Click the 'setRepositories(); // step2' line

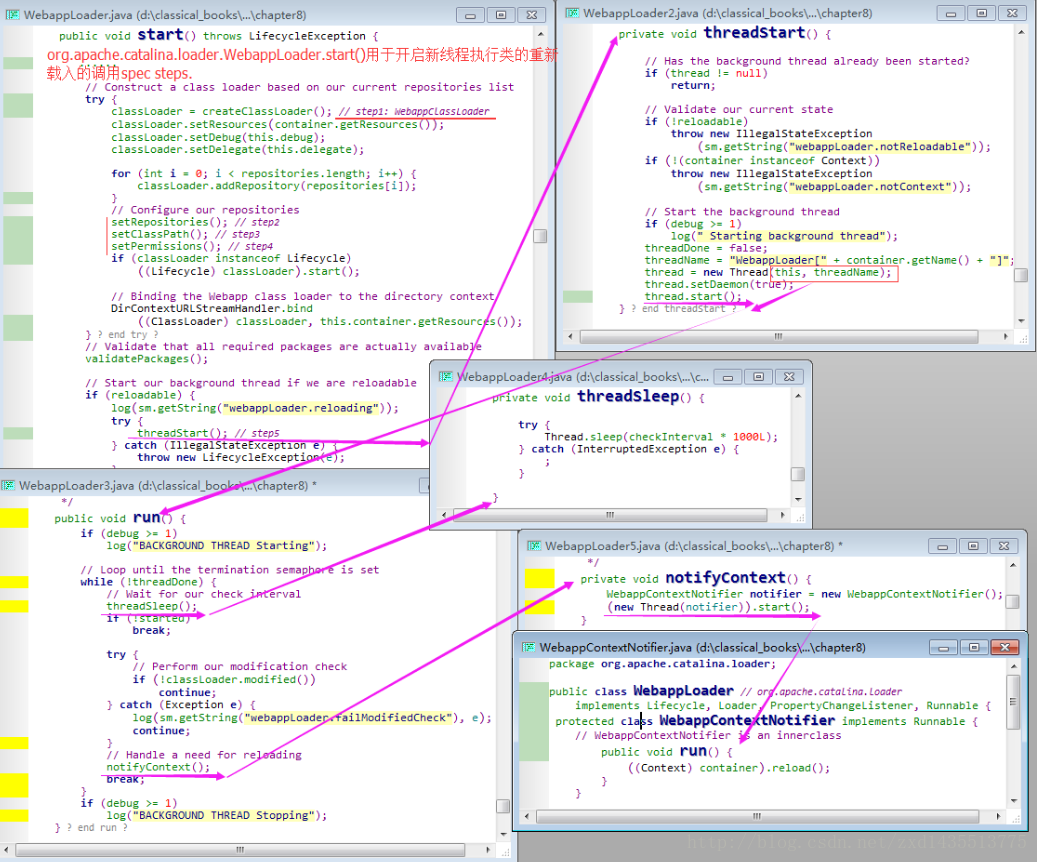(x=195, y=222)
